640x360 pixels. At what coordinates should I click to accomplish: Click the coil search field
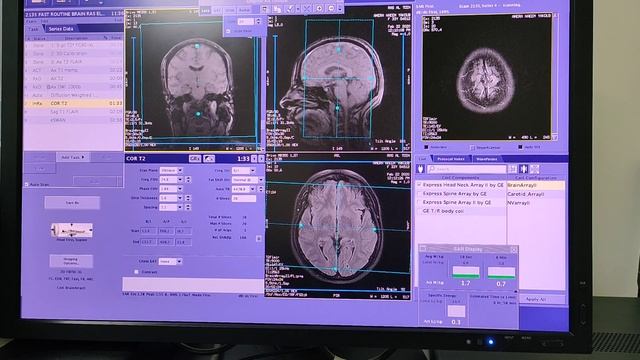(x=467, y=169)
